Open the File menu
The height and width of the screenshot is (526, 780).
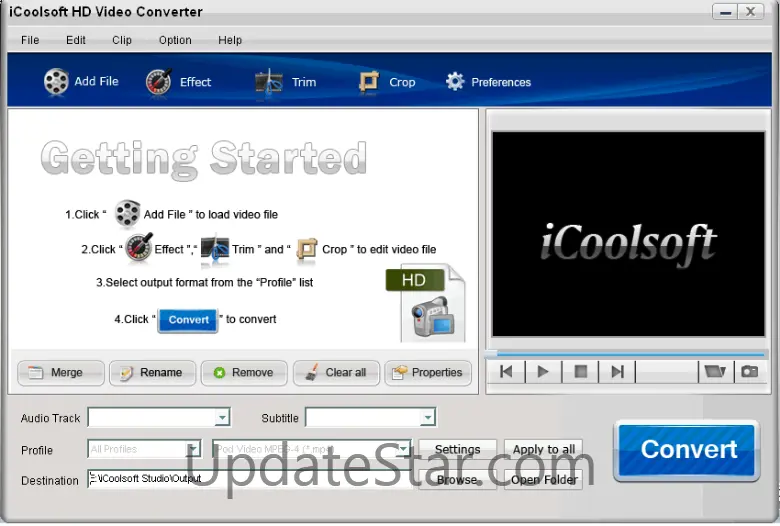pyautogui.click(x=30, y=40)
